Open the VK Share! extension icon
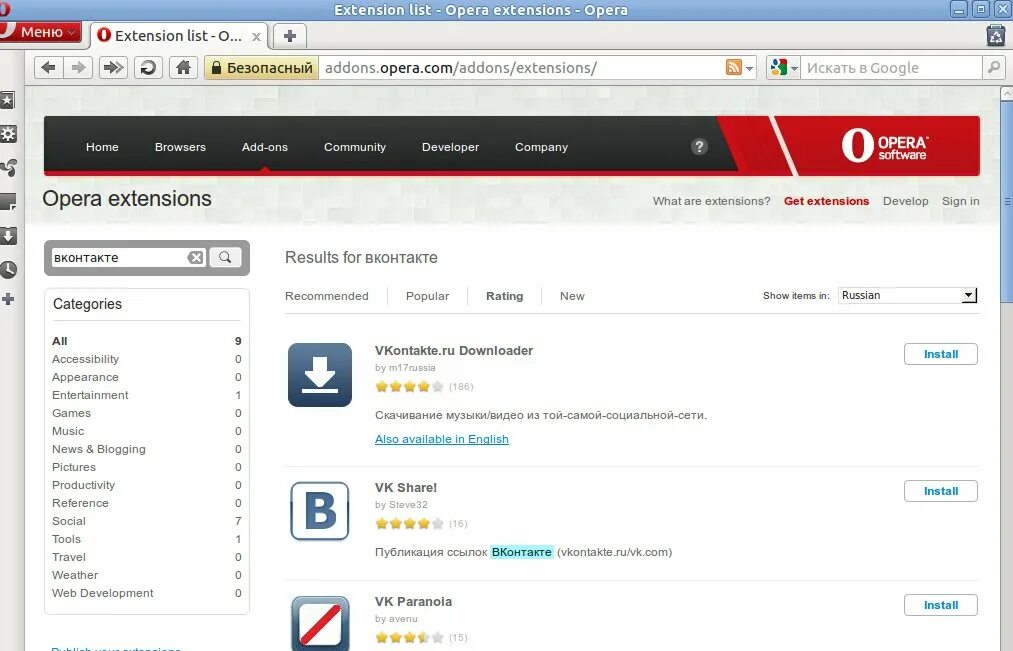This screenshot has height=651, width=1013. 320,511
